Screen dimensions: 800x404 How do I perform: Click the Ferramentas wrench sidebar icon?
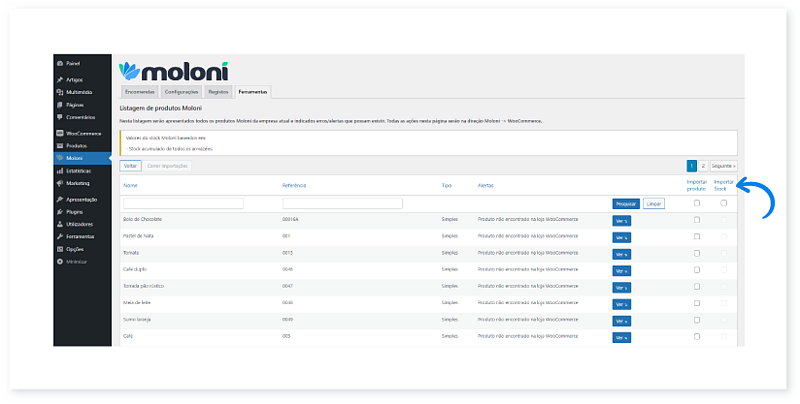(60, 237)
